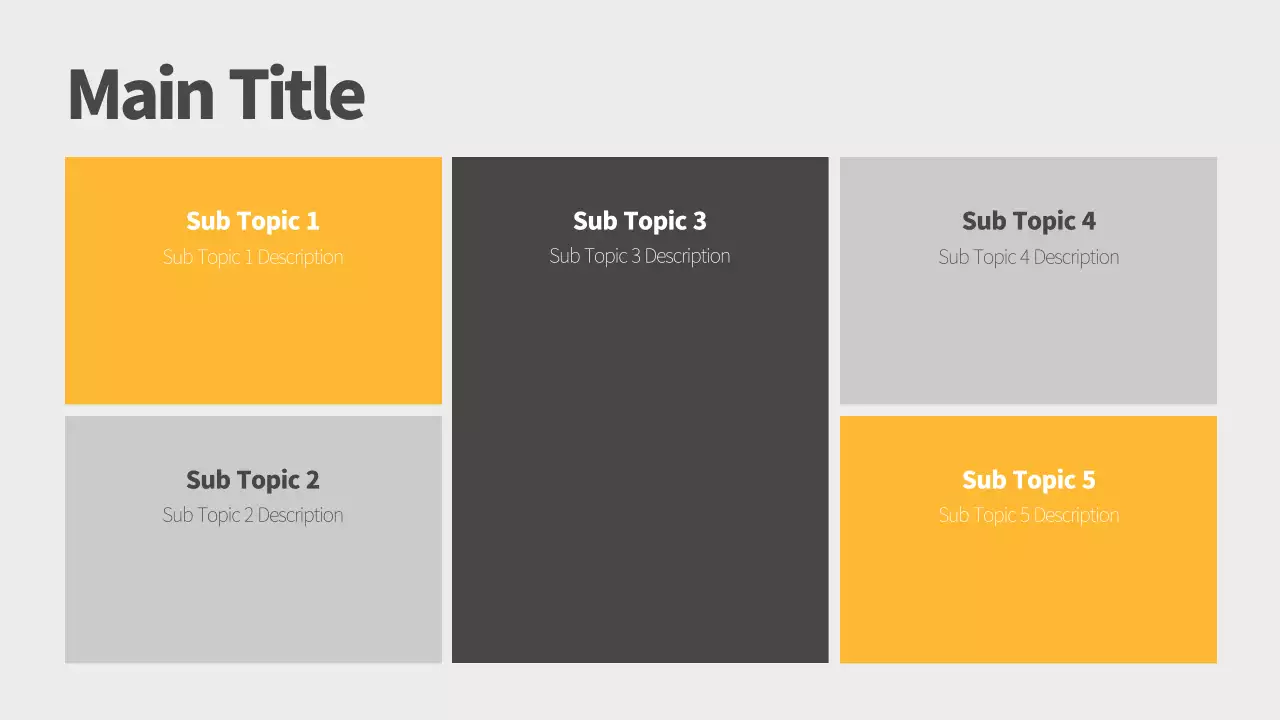
Task: Click the Sub Topic 1 Description text
Action: (253, 257)
